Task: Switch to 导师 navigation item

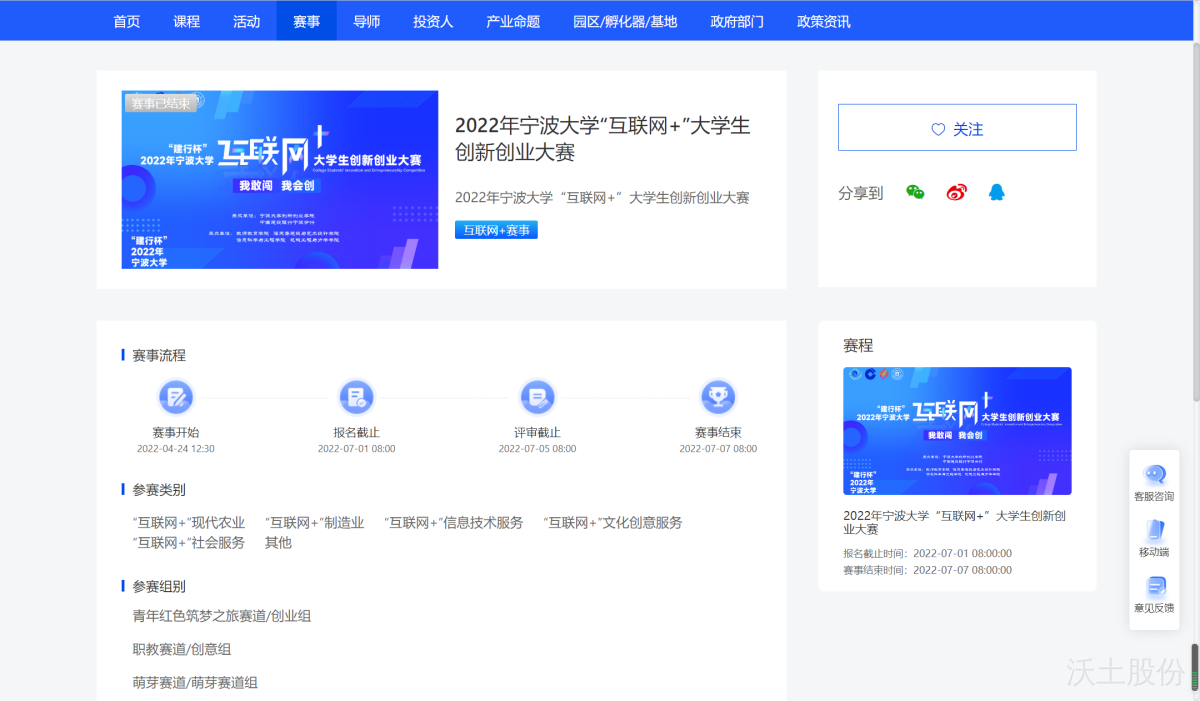Action: [367, 21]
